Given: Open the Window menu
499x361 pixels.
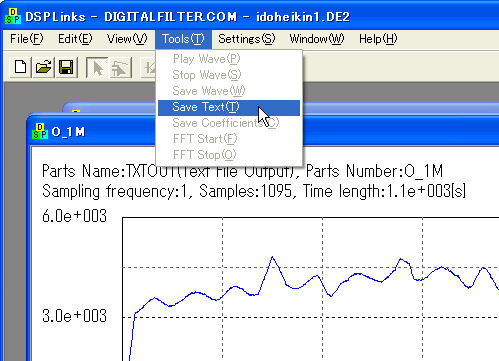Looking at the screenshot, I should pos(317,39).
